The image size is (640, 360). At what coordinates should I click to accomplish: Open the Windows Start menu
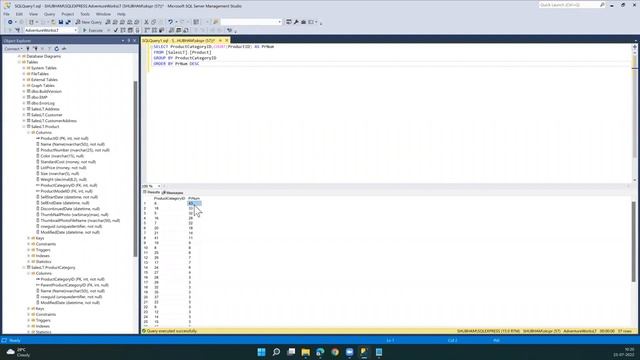(261, 352)
